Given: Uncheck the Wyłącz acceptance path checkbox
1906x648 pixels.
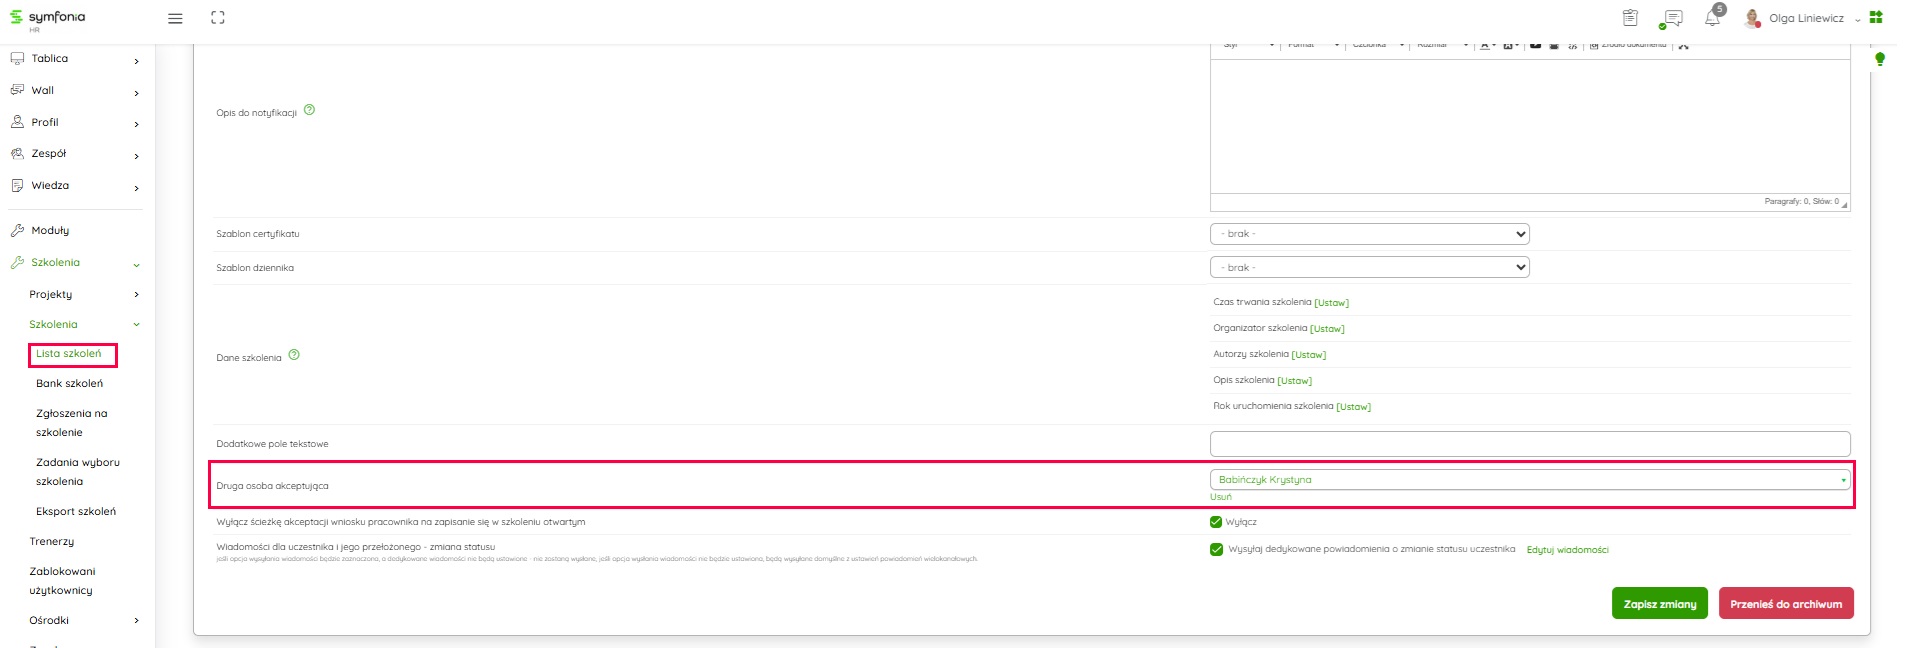Looking at the screenshot, I should point(1216,522).
